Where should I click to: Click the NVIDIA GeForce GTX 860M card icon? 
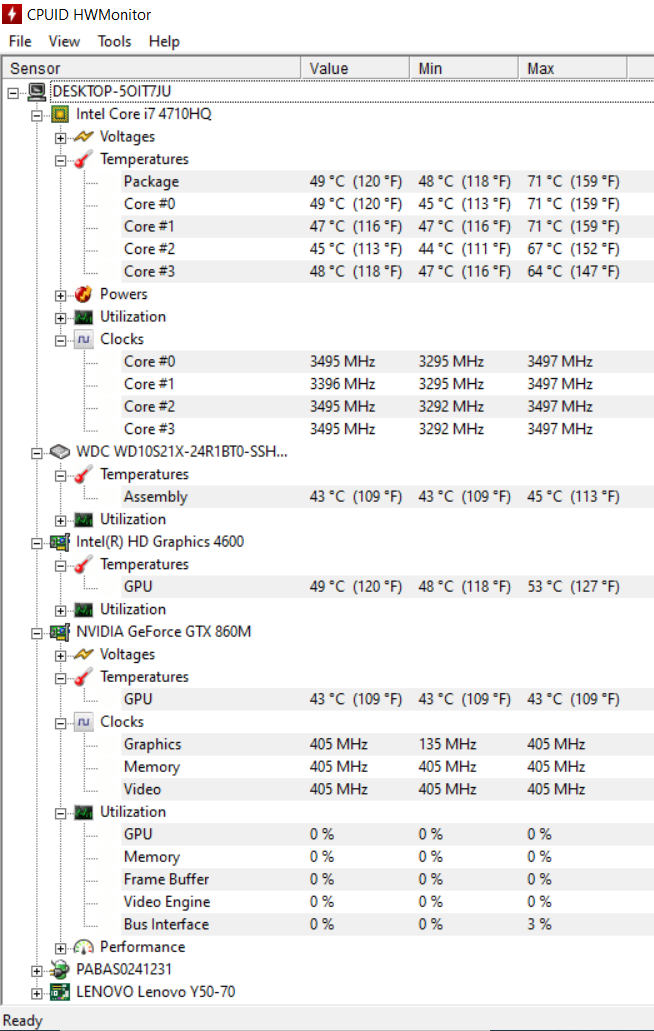pos(60,632)
